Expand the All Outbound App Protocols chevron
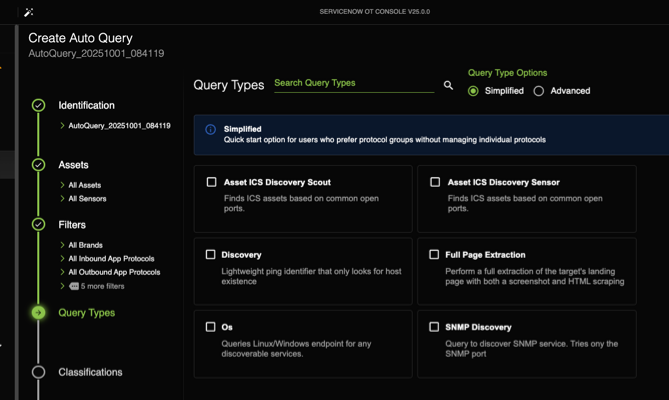 [62, 272]
